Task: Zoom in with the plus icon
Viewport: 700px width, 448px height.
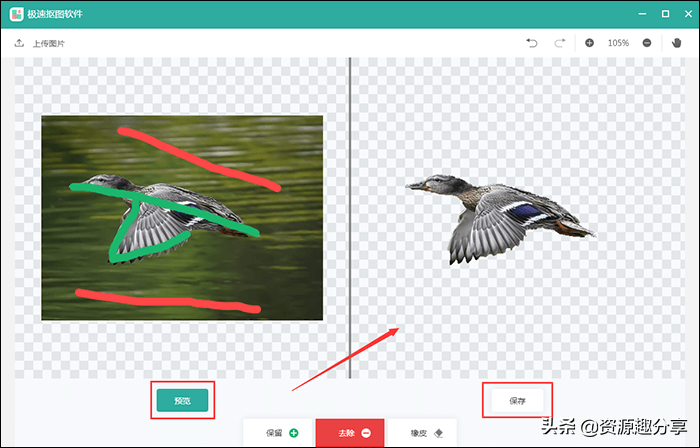Action: (x=589, y=43)
